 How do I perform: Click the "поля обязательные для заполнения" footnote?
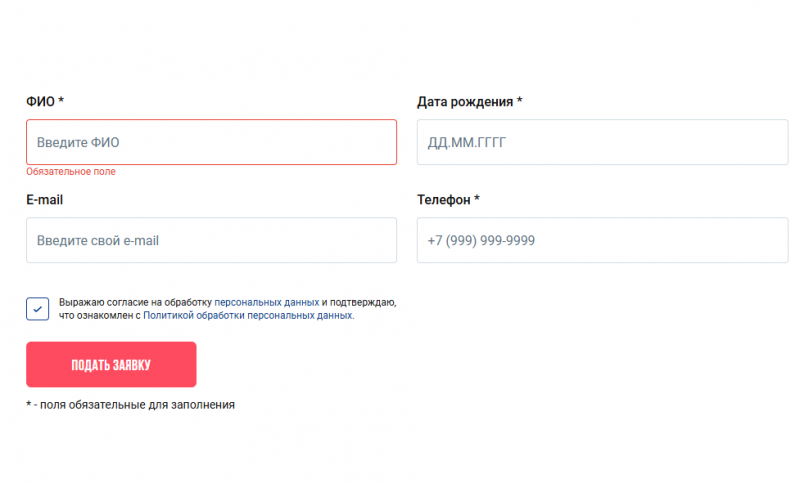point(137,405)
